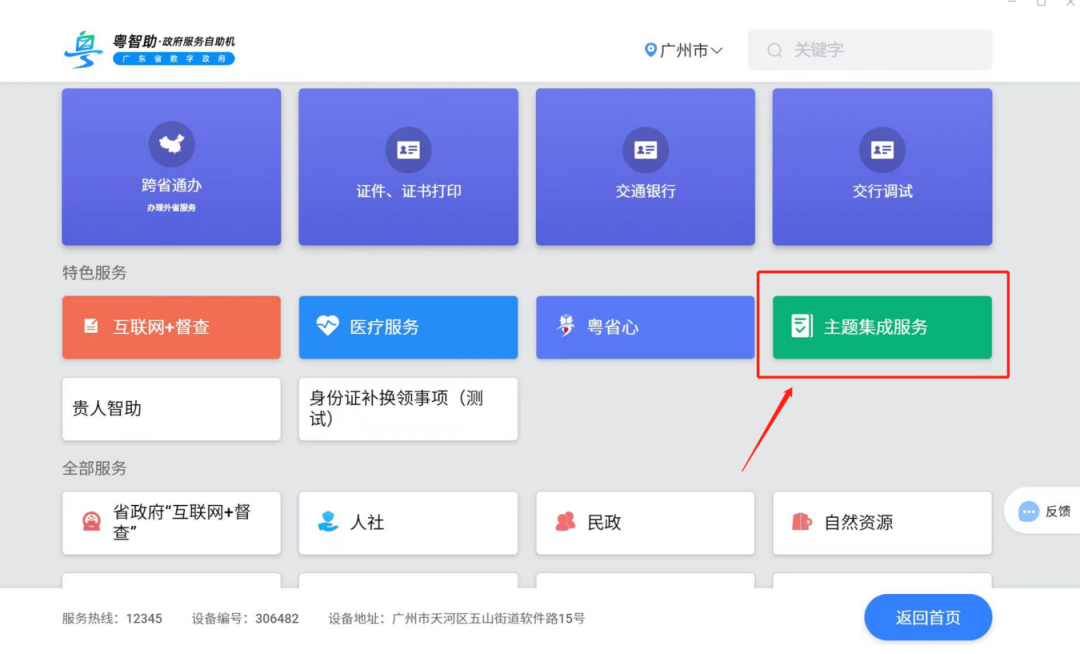Open the 跨省通办 cross-province service icon

pyautogui.click(x=170, y=146)
